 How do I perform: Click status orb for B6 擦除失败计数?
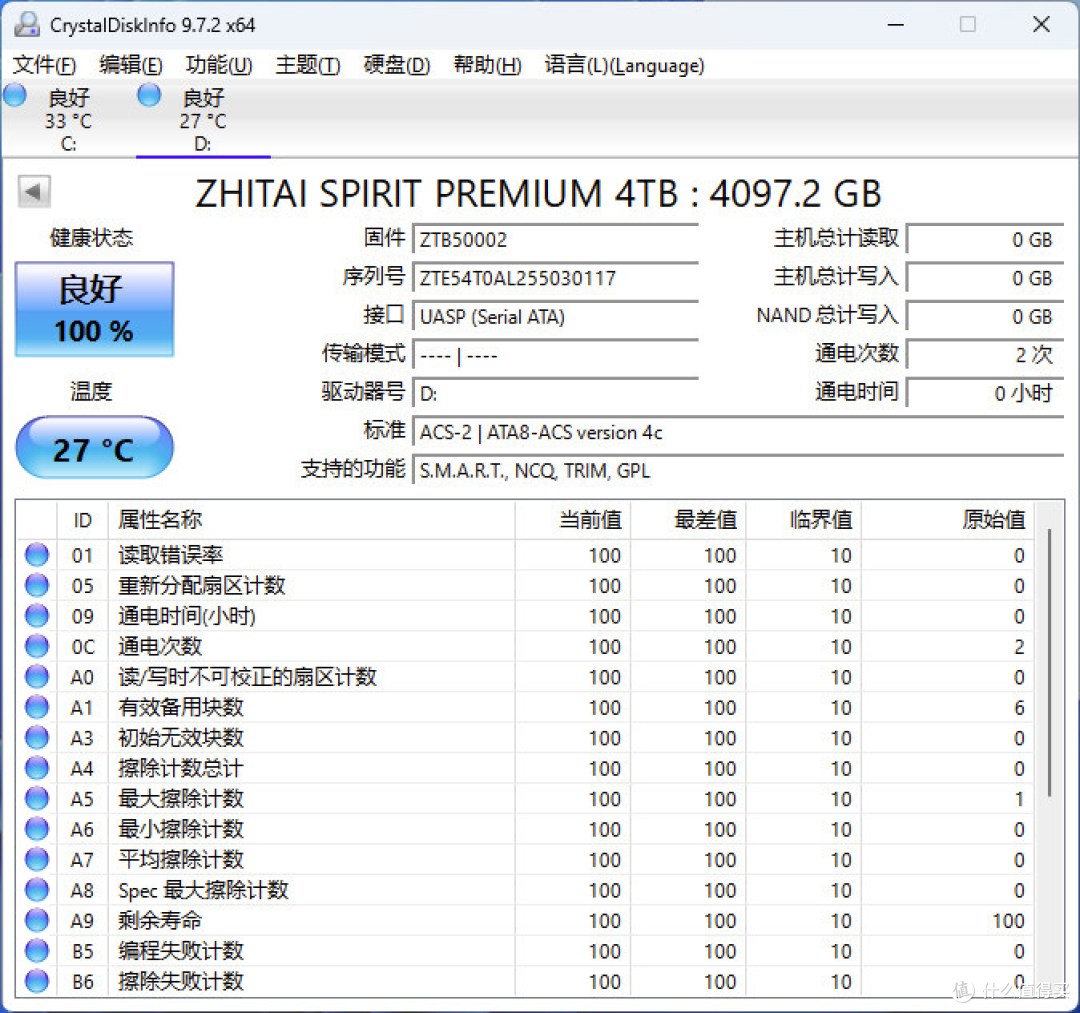click(37, 981)
